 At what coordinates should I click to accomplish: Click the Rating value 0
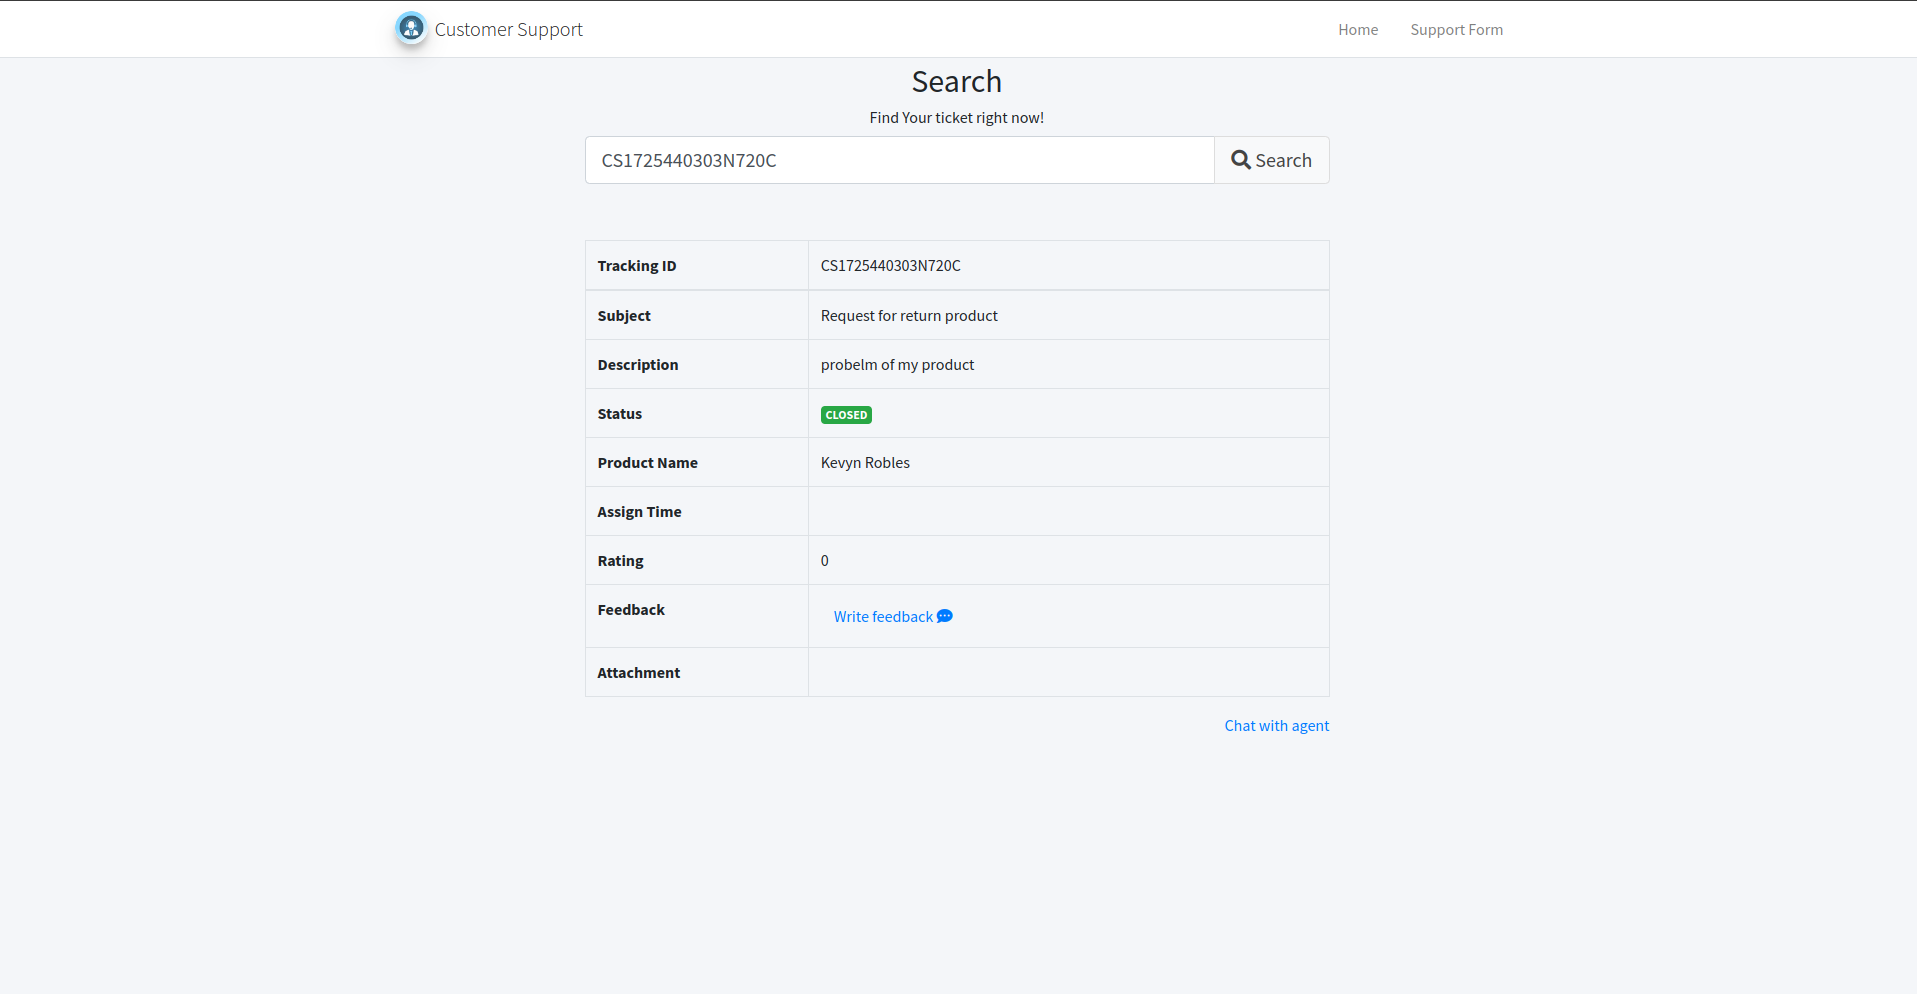click(825, 561)
